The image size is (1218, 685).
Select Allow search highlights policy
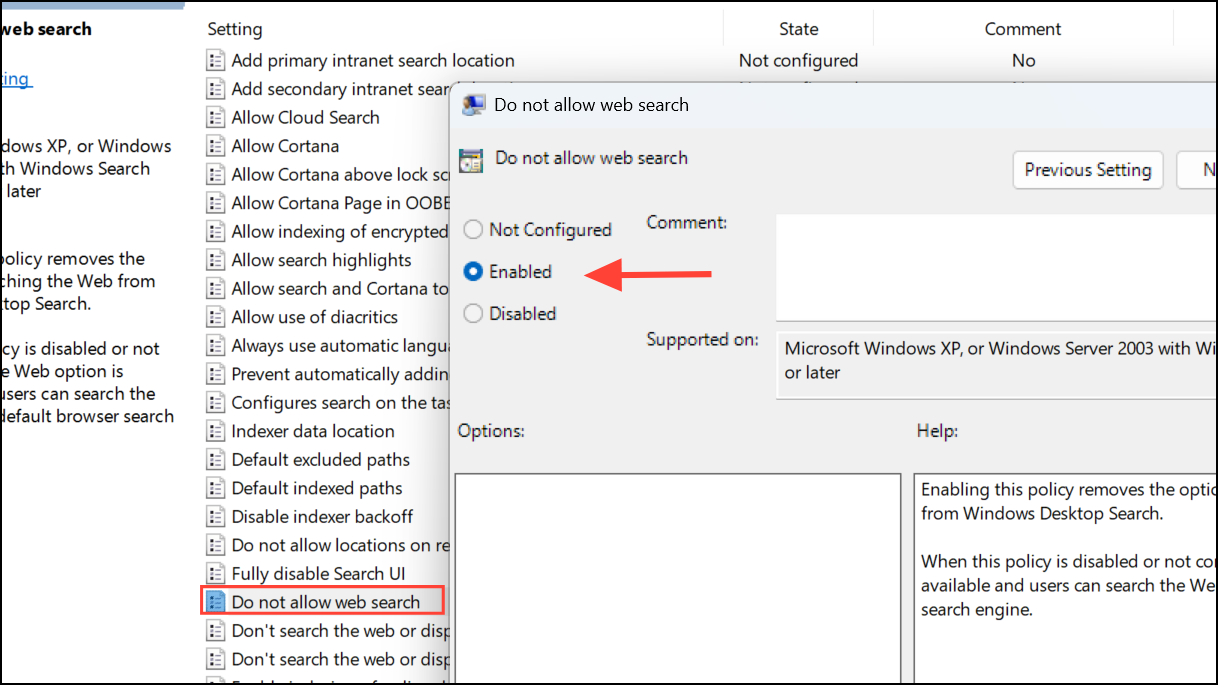click(321, 260)
